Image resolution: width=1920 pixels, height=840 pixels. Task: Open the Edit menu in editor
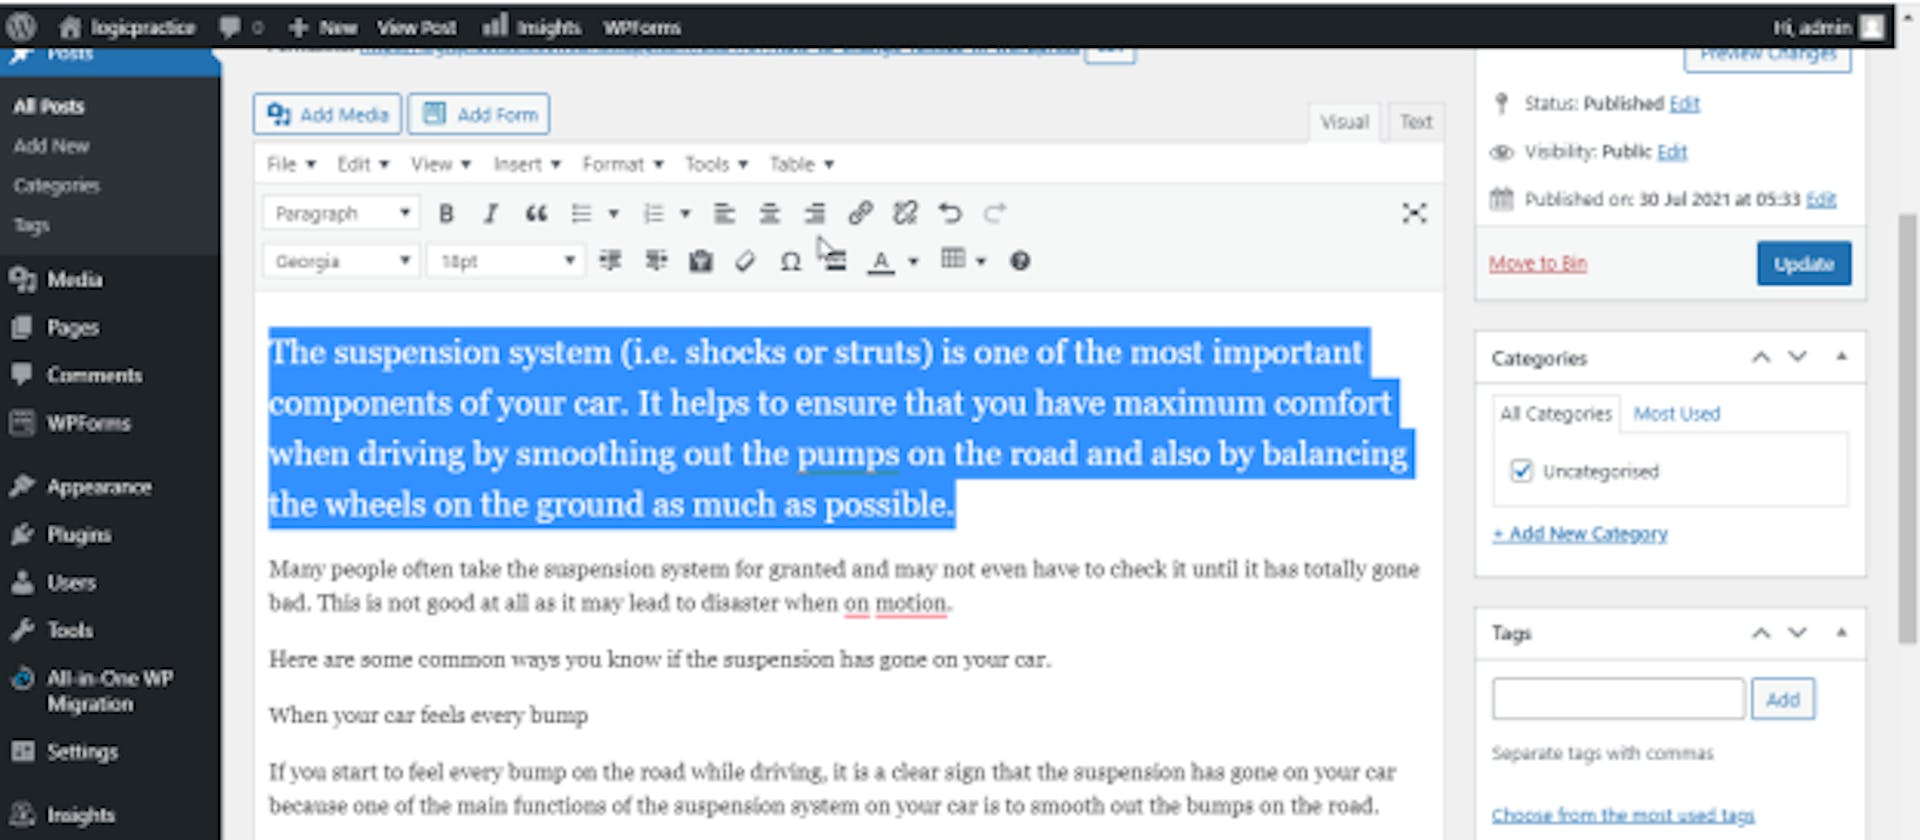click(362, 164)
